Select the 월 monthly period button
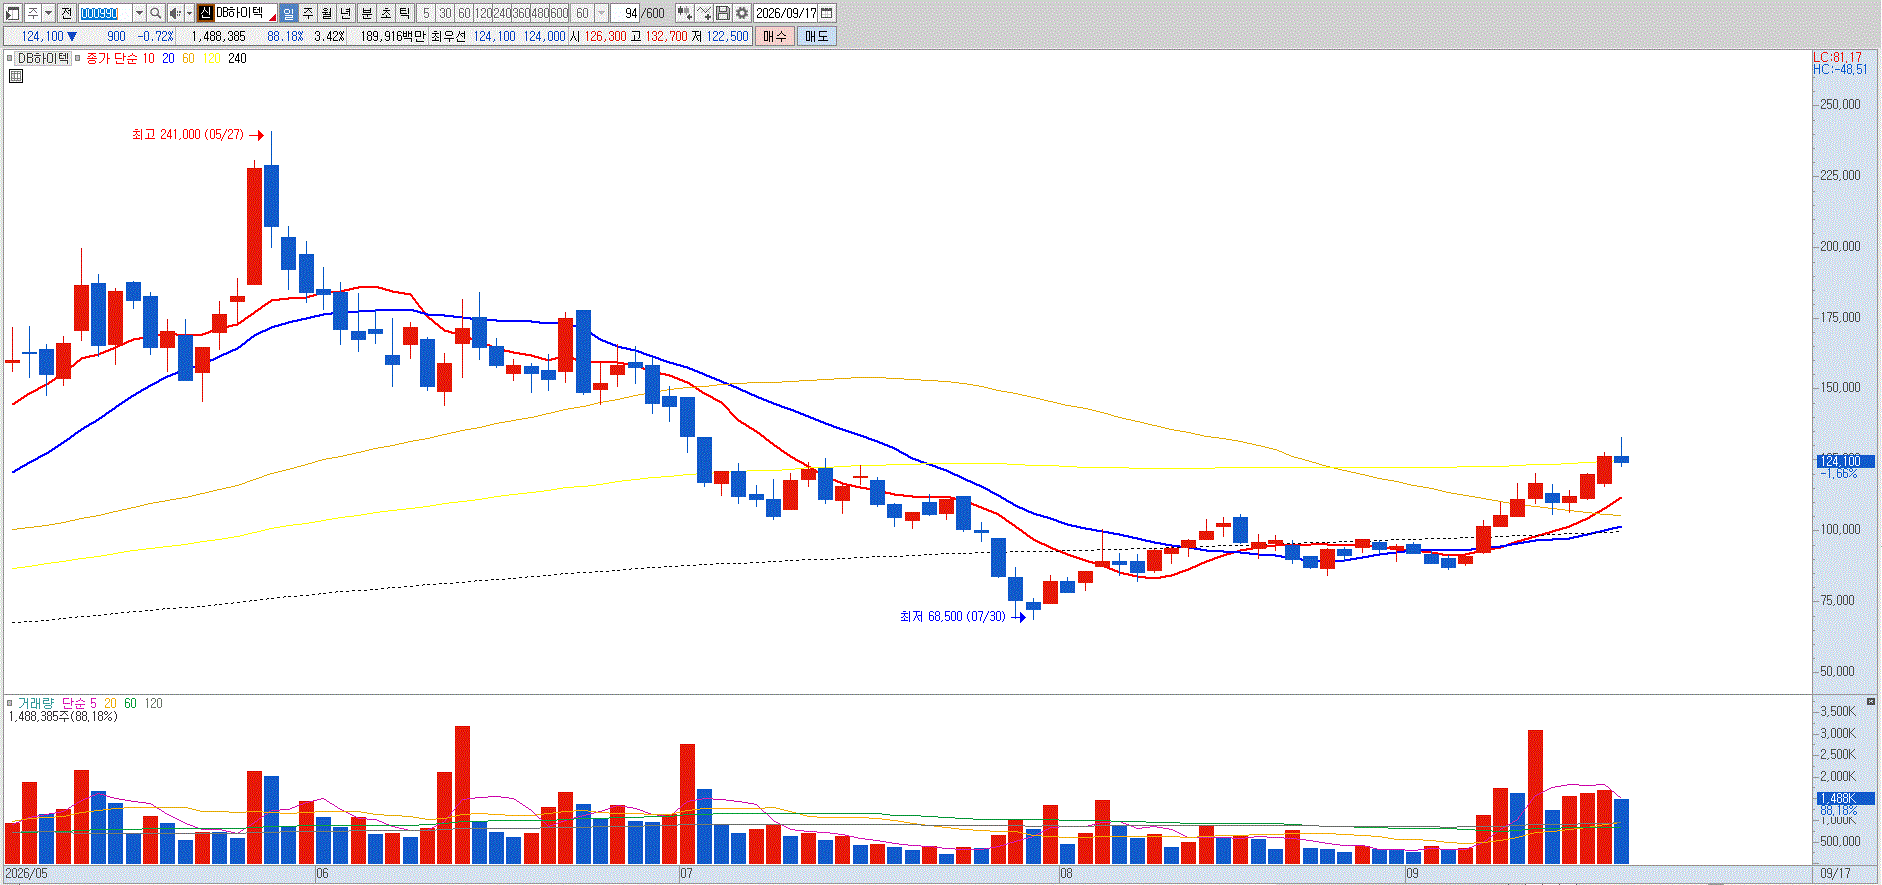1882x885 pixels. (x=327, y=13)
